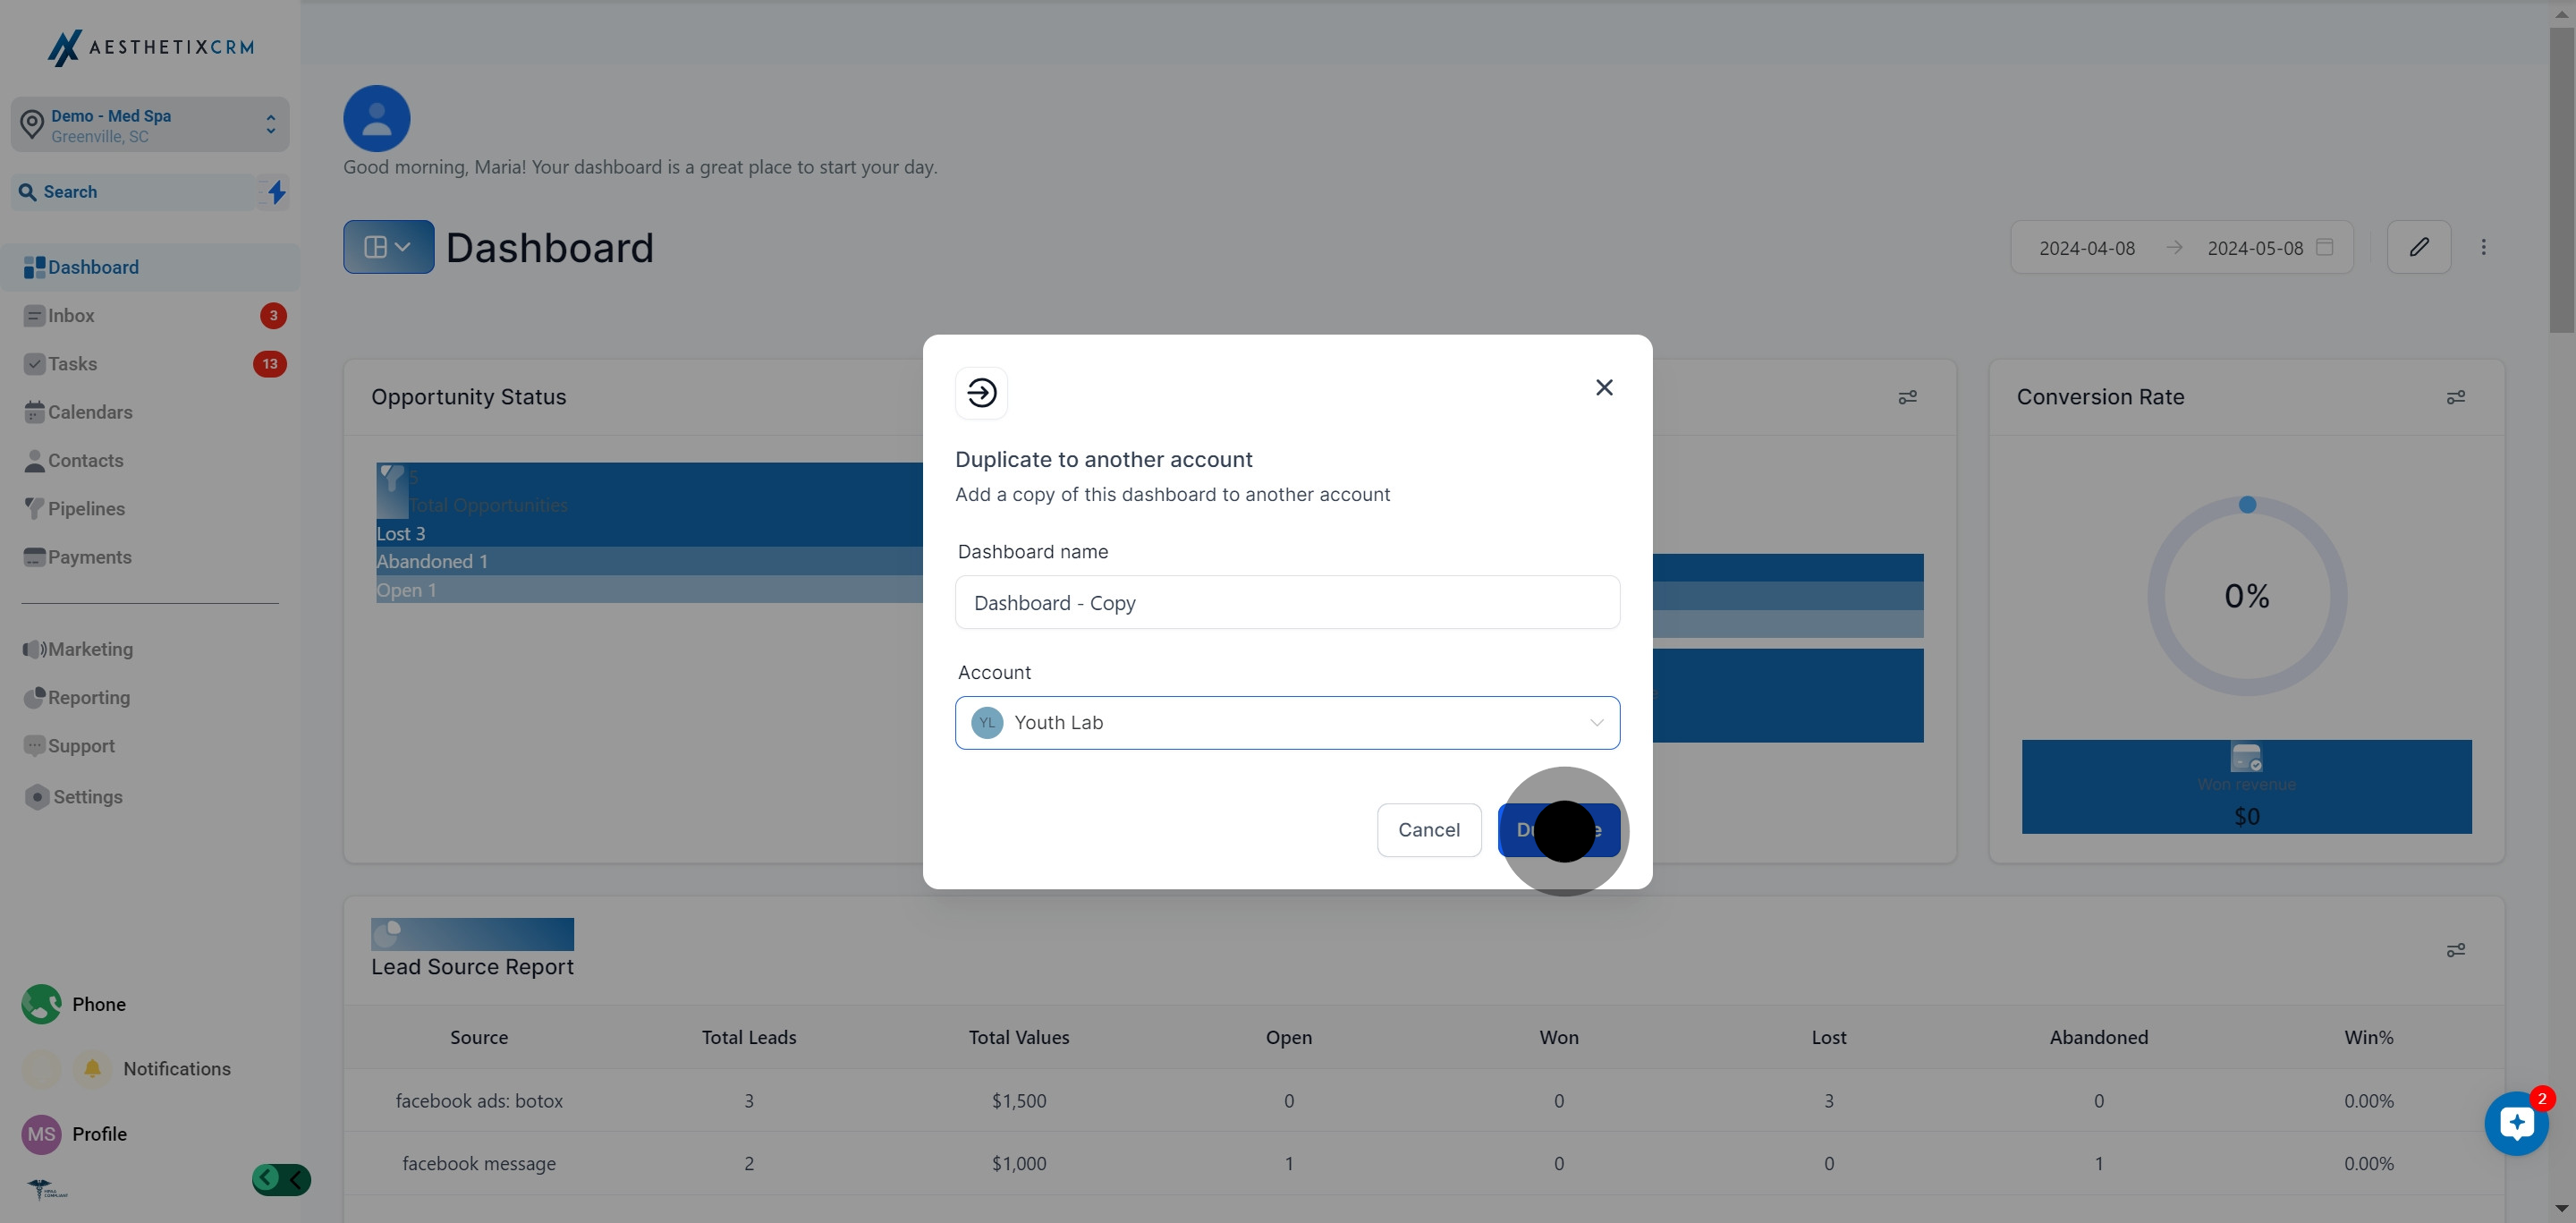This screenshot has height=1223, width=2576.
Task: Open Pipelines from the sidebar
Action: [86, 509]
